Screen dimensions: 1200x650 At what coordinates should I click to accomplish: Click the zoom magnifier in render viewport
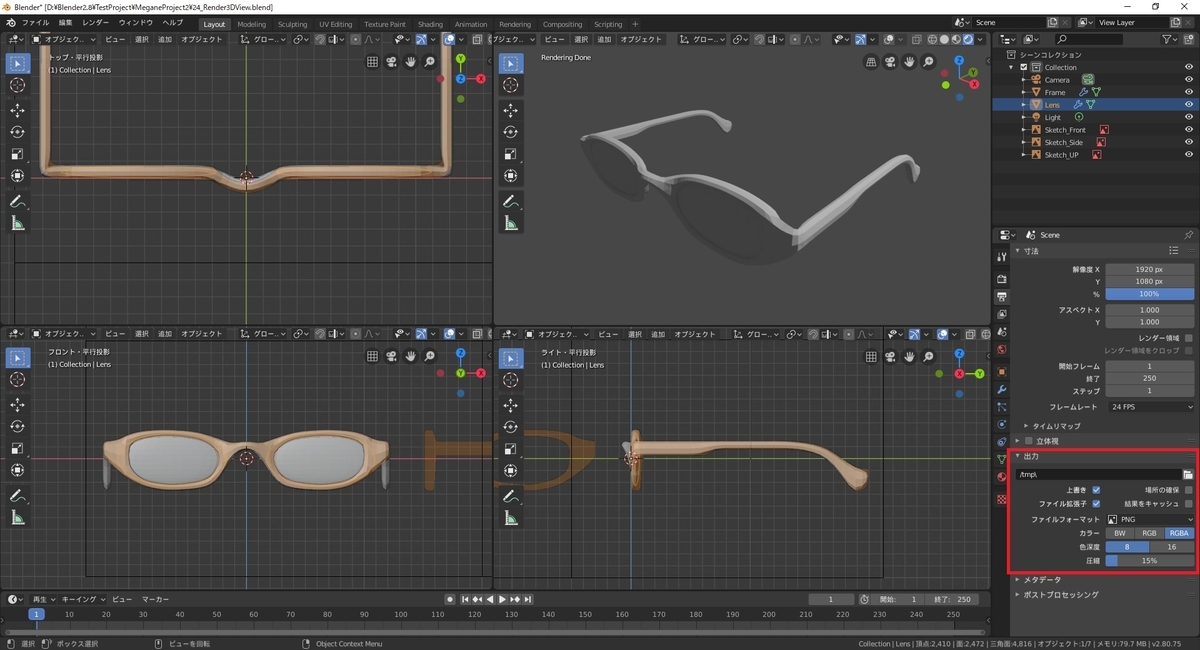pos(928,62)
